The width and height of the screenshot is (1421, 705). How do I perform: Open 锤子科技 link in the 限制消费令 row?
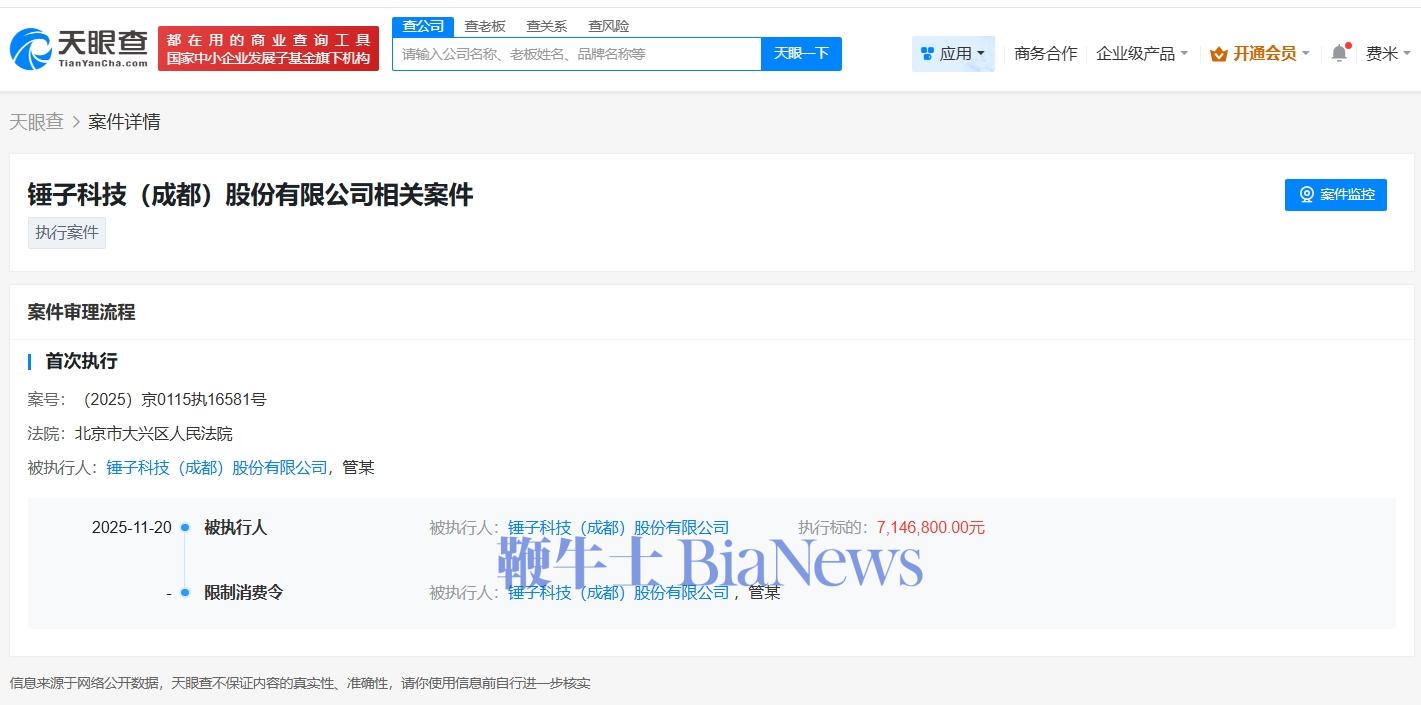[x=618, y=593]
